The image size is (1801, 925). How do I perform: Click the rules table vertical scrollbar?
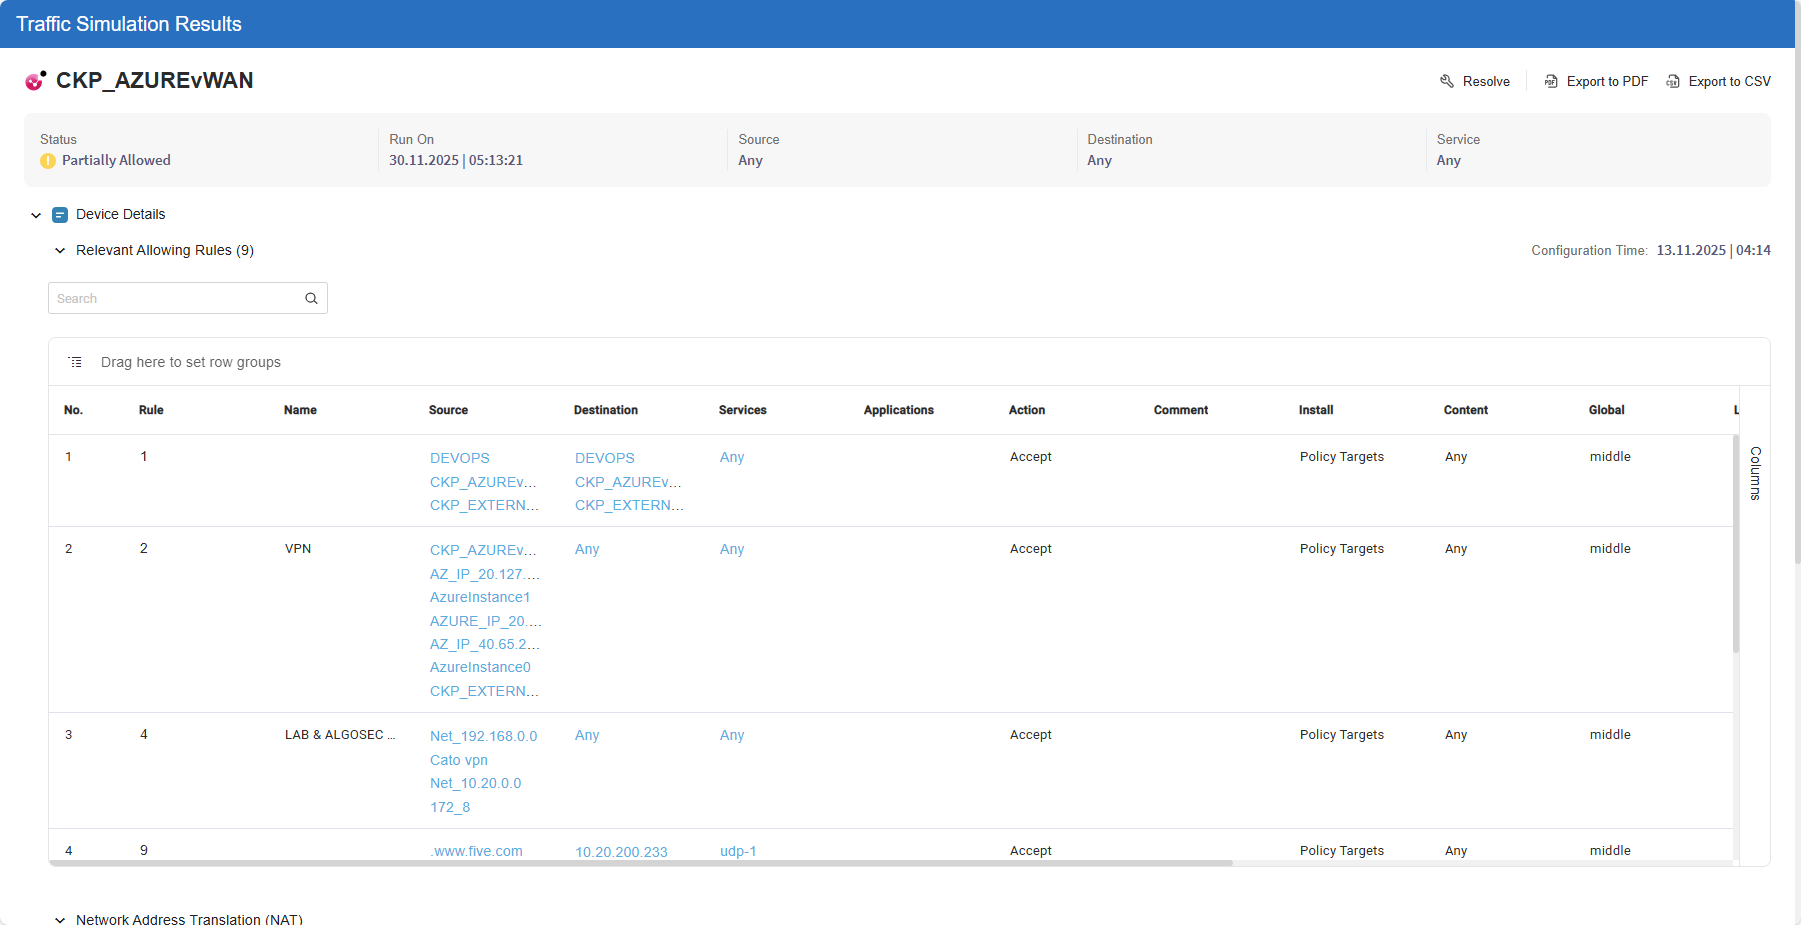1736,545
